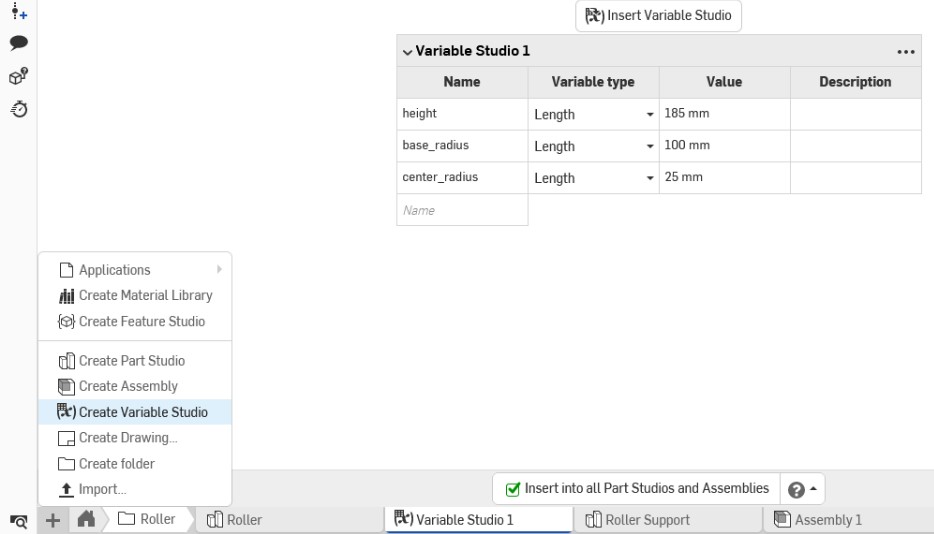The width and height of the screenshot is (934, 534).
Task: Switch to the Roller Part Studio tab
Action: [290, 520]
